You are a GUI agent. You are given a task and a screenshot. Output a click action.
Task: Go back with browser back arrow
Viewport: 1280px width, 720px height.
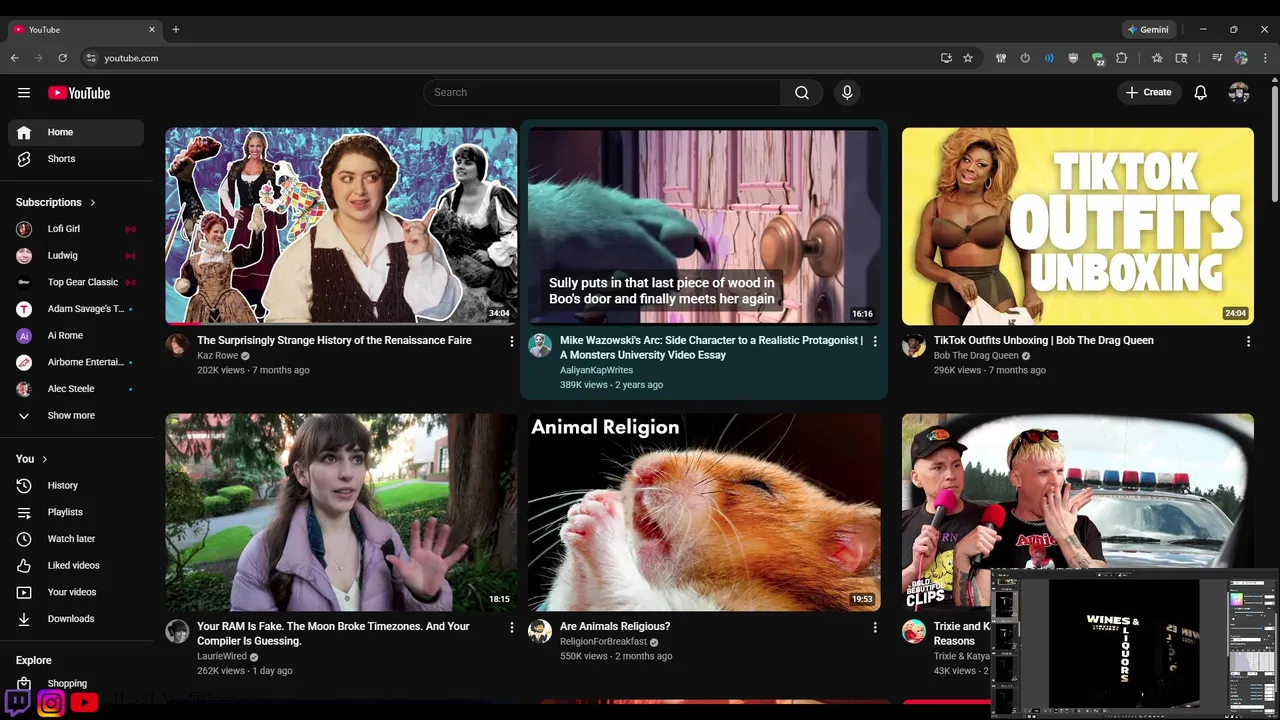click(x=14, y=58)
